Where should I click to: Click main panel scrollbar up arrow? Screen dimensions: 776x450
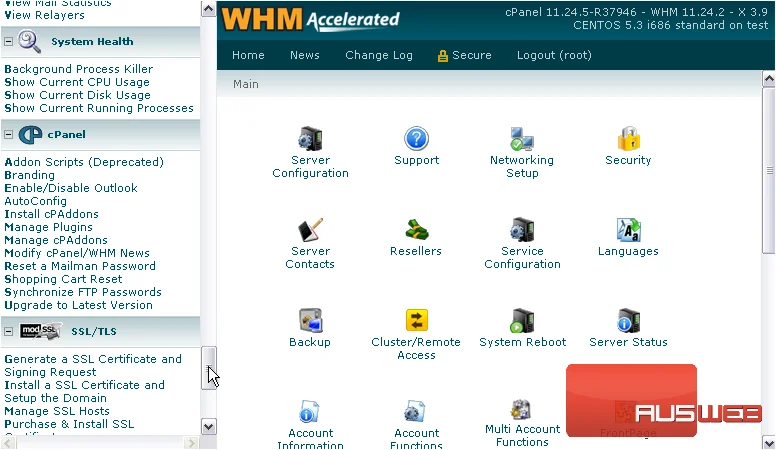[x=769, y=79]
